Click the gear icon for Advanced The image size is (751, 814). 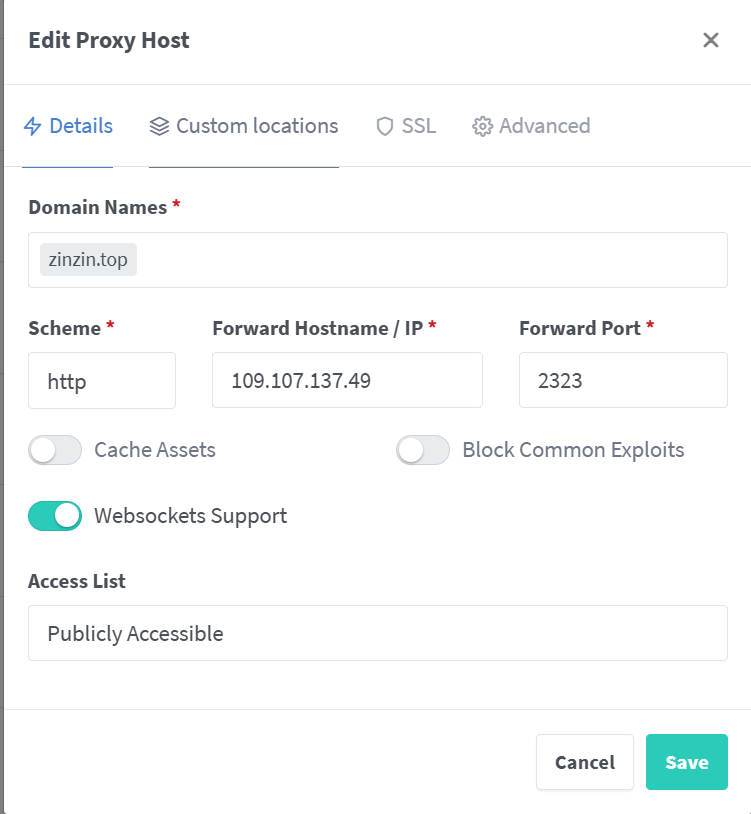click(x=482, y=126)
